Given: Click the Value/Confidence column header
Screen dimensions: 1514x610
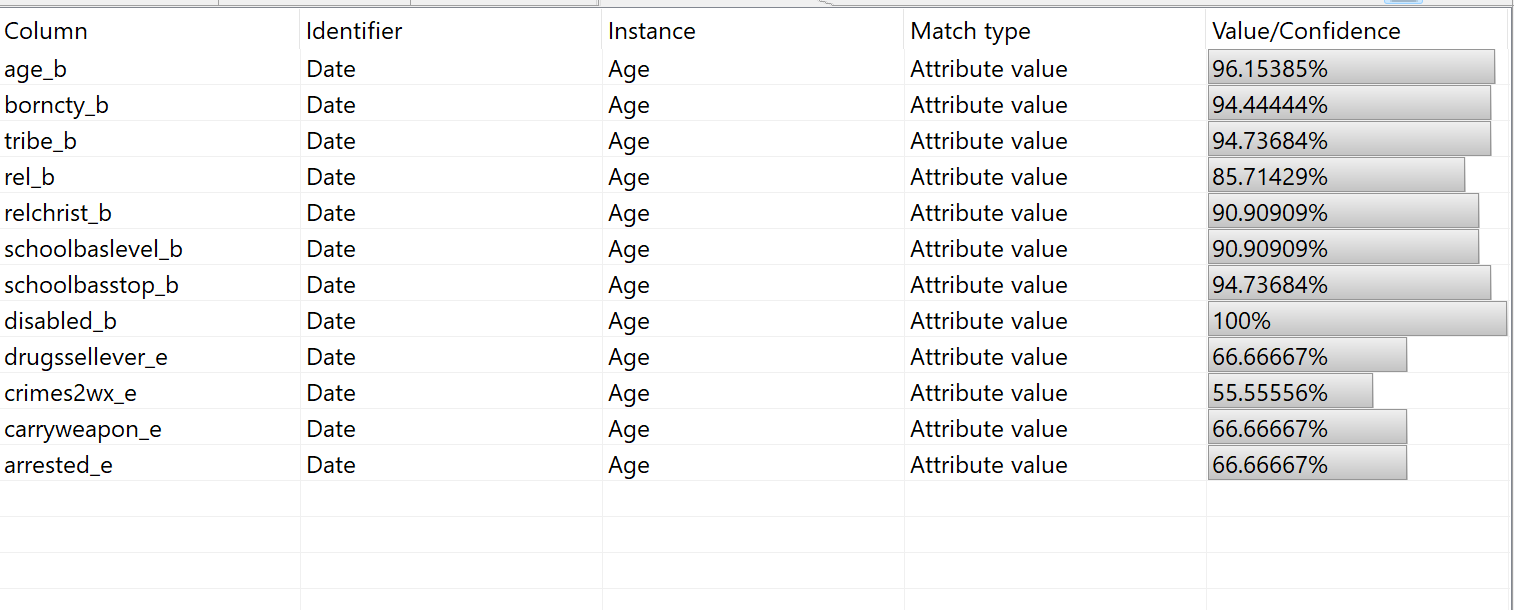Looking at the screenshot, I should tap(1305, 31).
